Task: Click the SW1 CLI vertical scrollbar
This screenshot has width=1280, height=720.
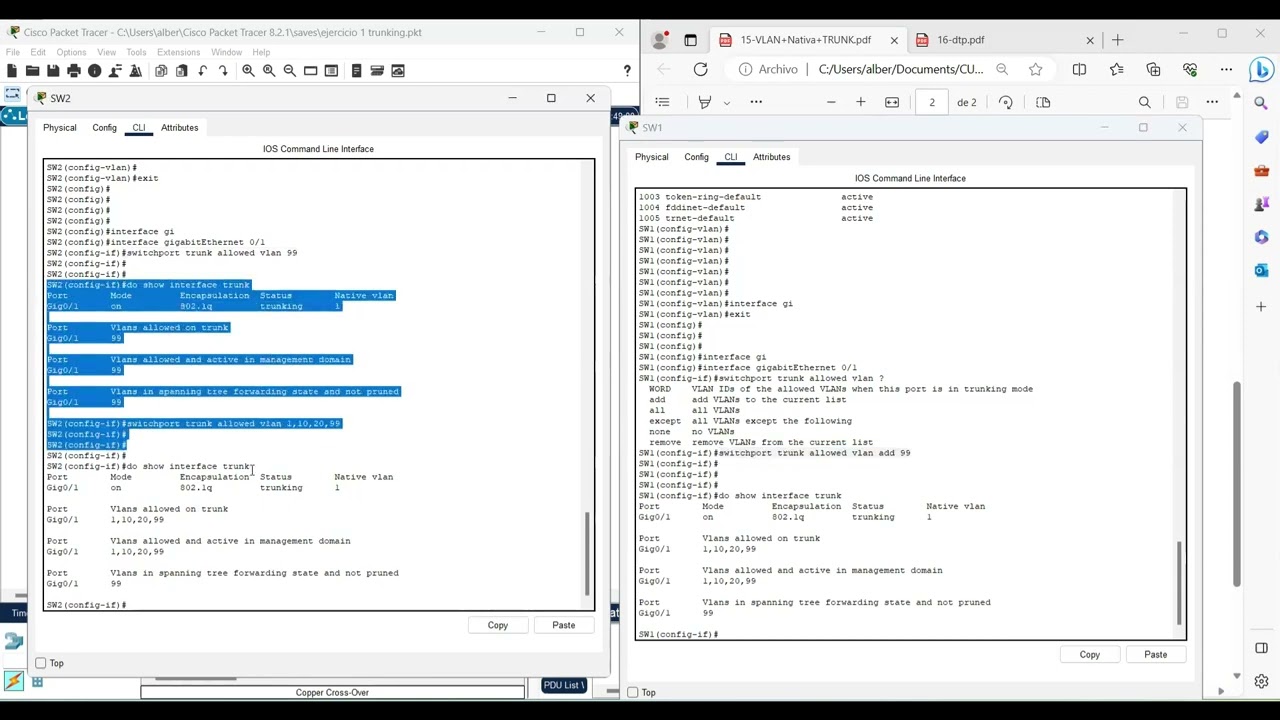Action: tap(1179, 583)
